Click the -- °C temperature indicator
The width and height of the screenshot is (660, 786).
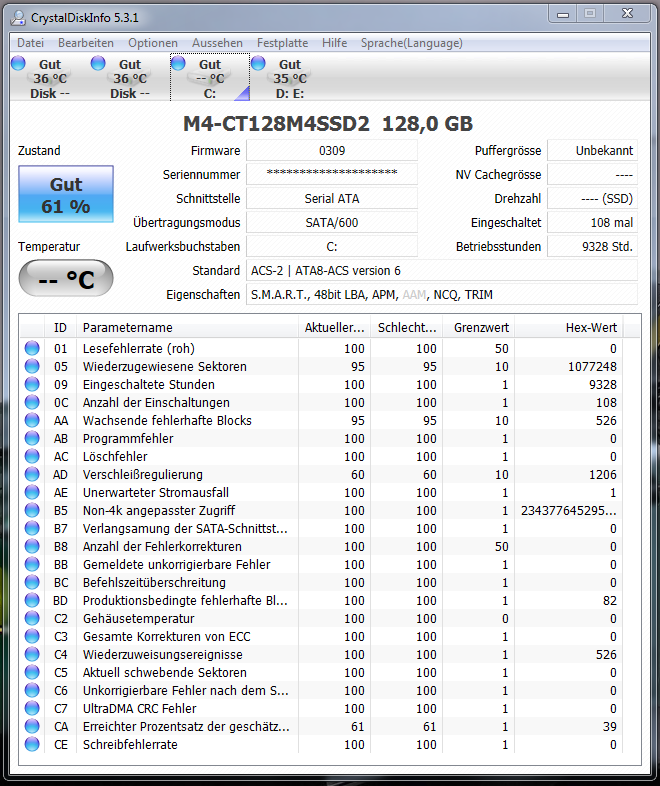(66, 278)
